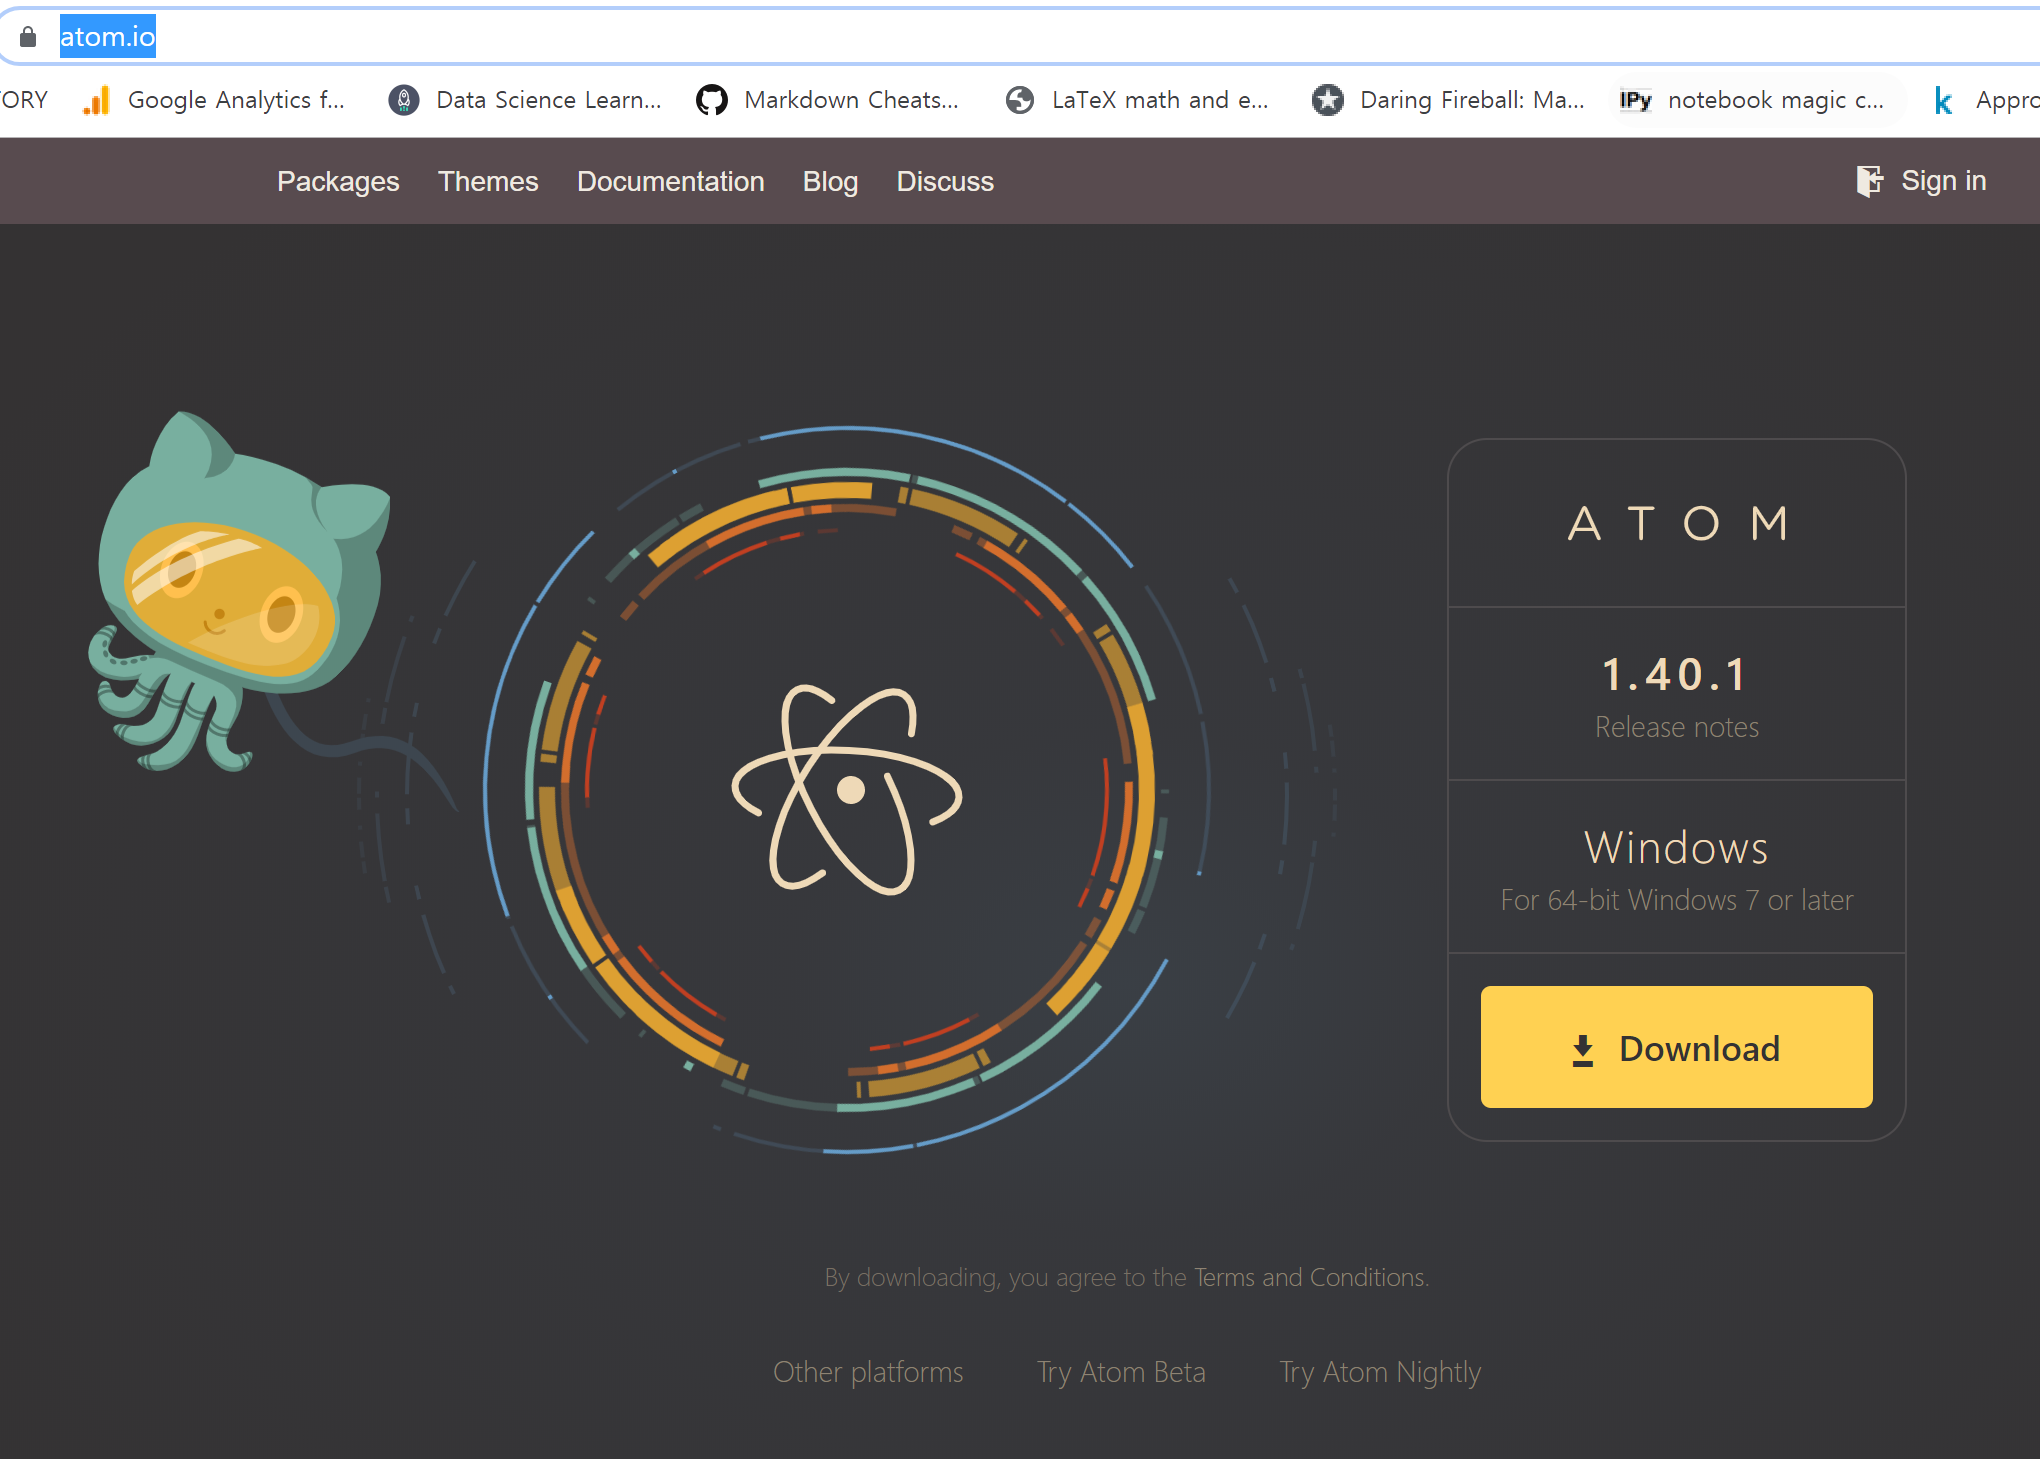Open the 1.40.1 Release notes link

coord(1676,727)
